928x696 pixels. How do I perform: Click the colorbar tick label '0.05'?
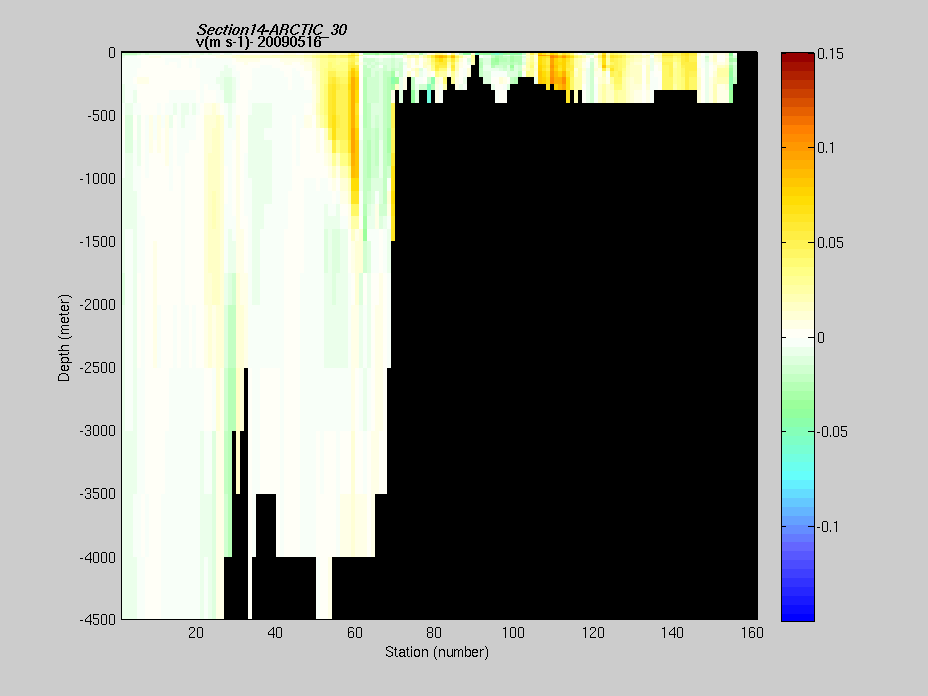[830, 243]
